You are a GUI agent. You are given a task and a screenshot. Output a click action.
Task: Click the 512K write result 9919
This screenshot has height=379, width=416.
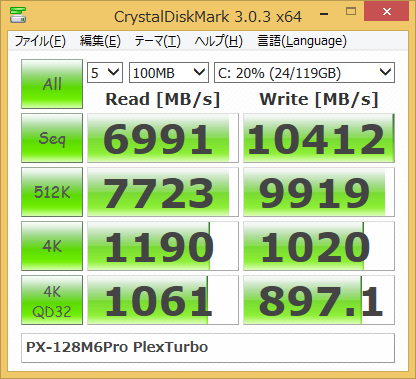click(319, 192)
